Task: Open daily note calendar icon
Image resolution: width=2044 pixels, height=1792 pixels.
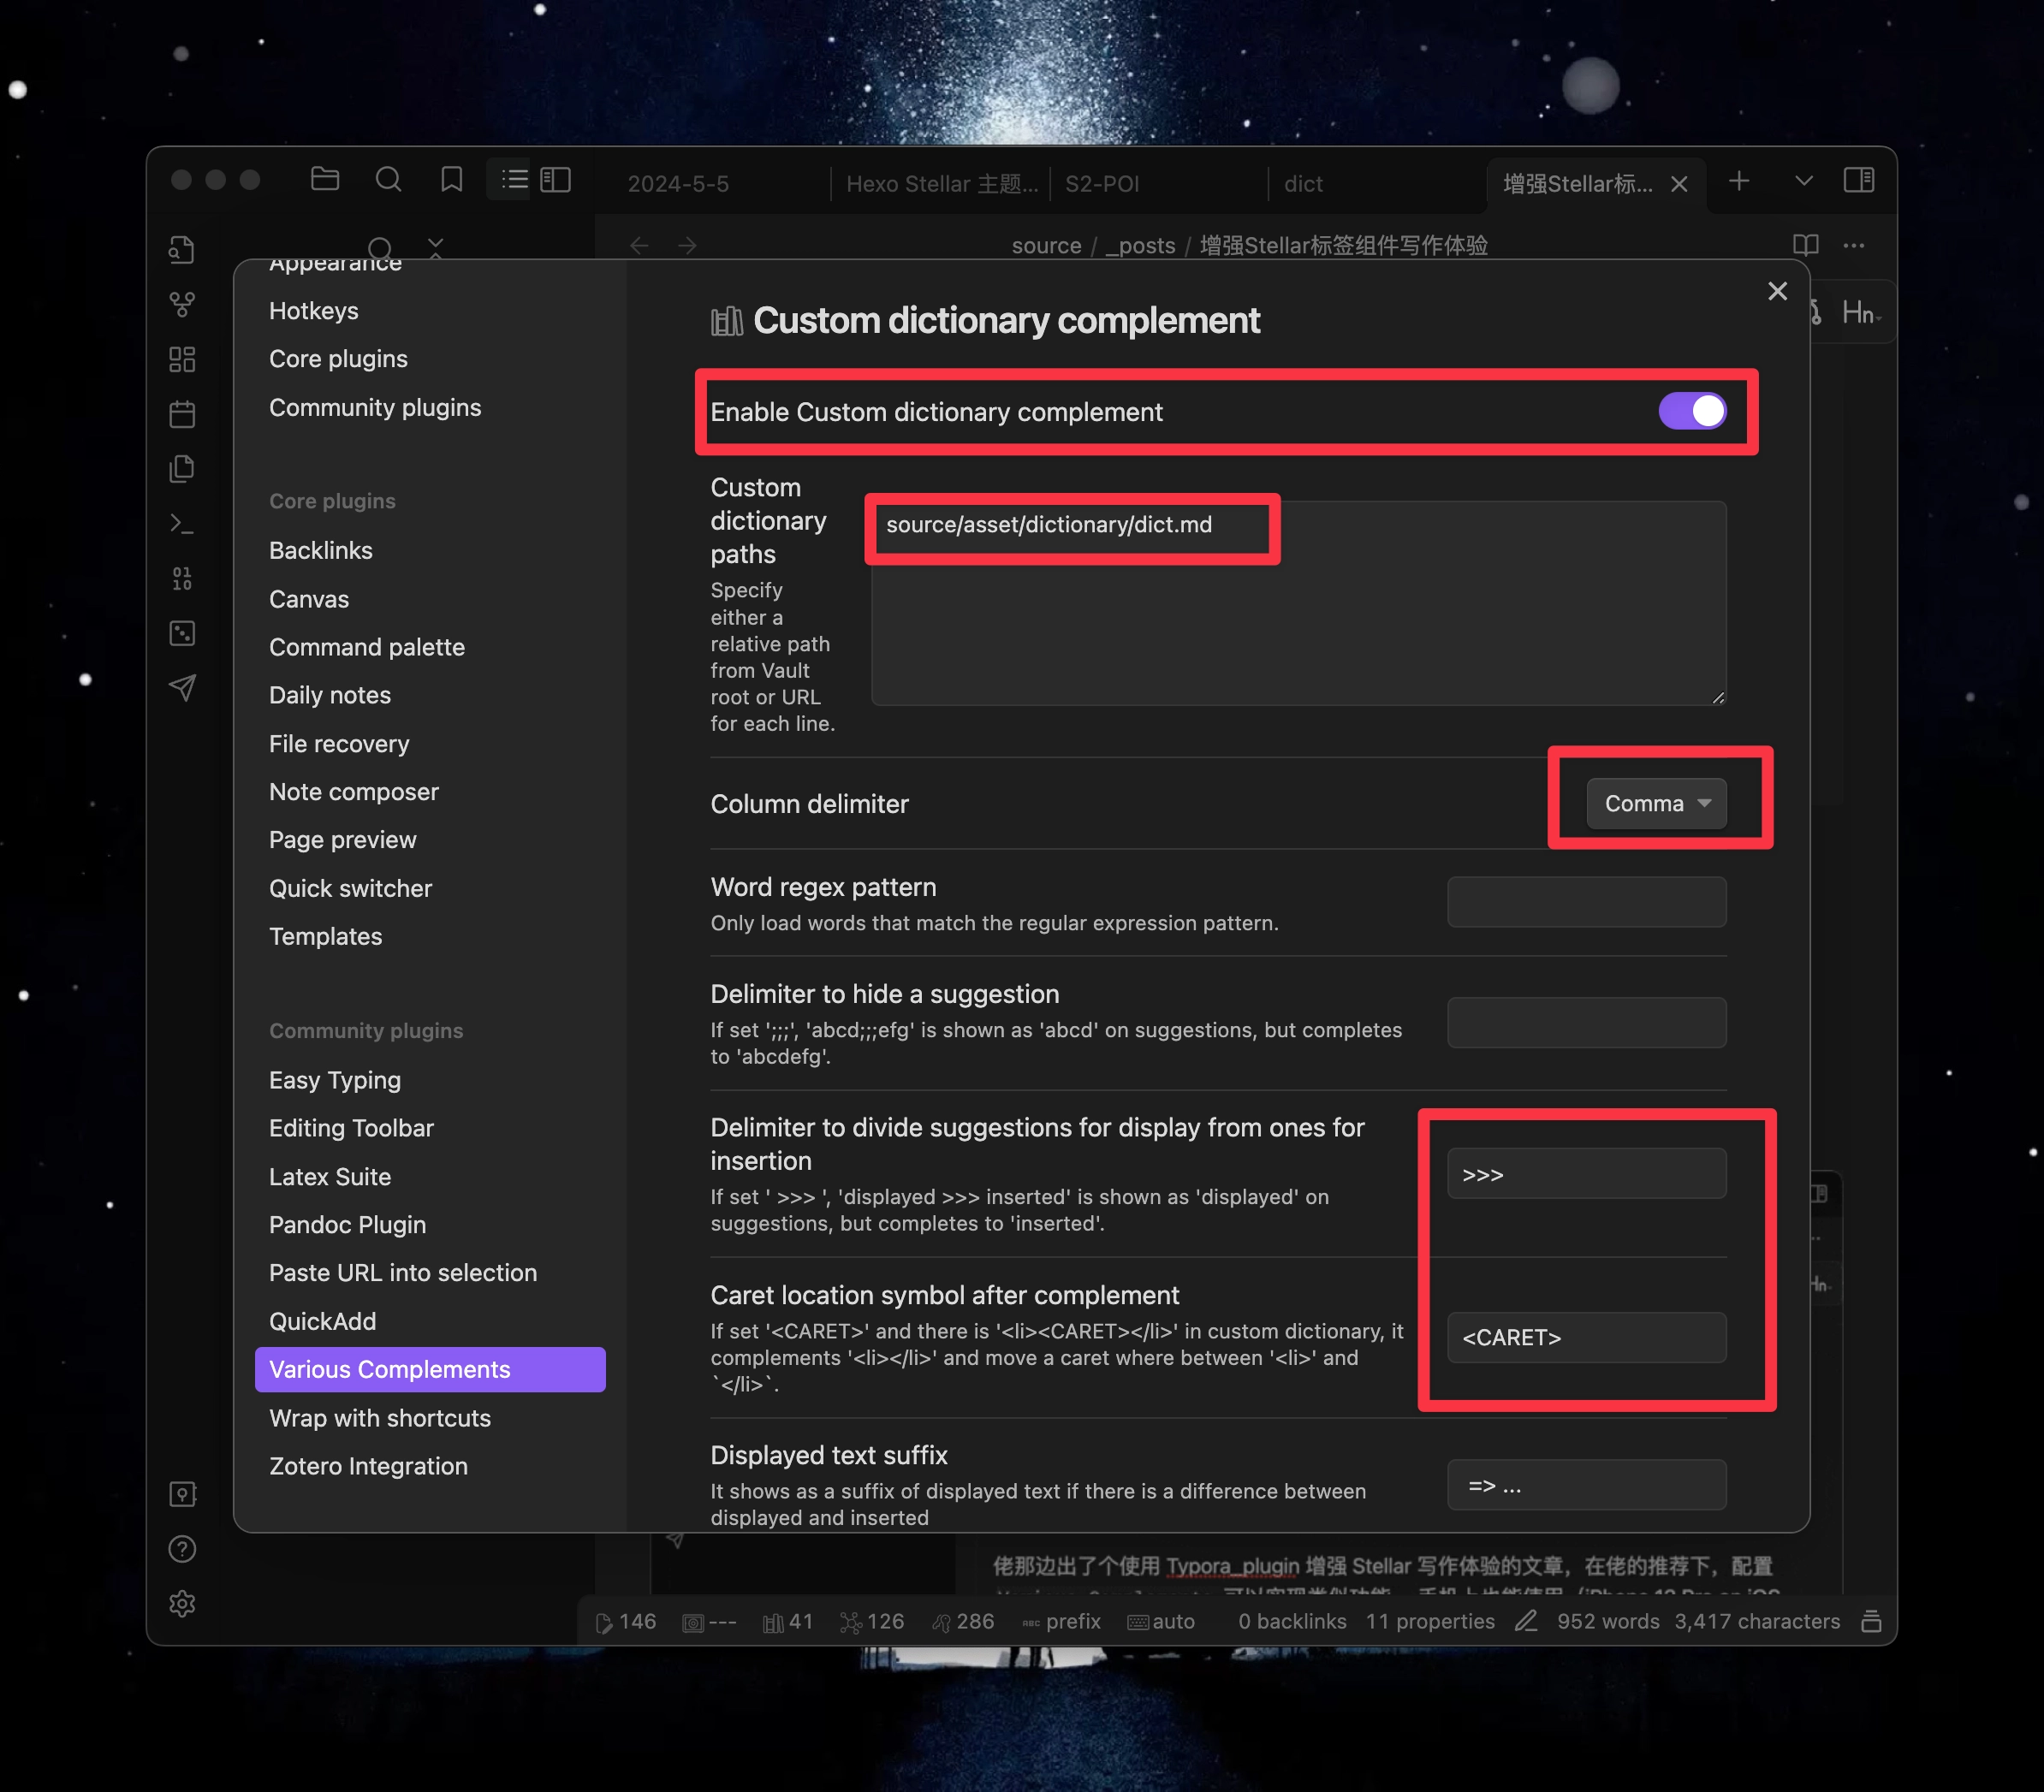Action: pyautogui.click(x=182, y=414)
